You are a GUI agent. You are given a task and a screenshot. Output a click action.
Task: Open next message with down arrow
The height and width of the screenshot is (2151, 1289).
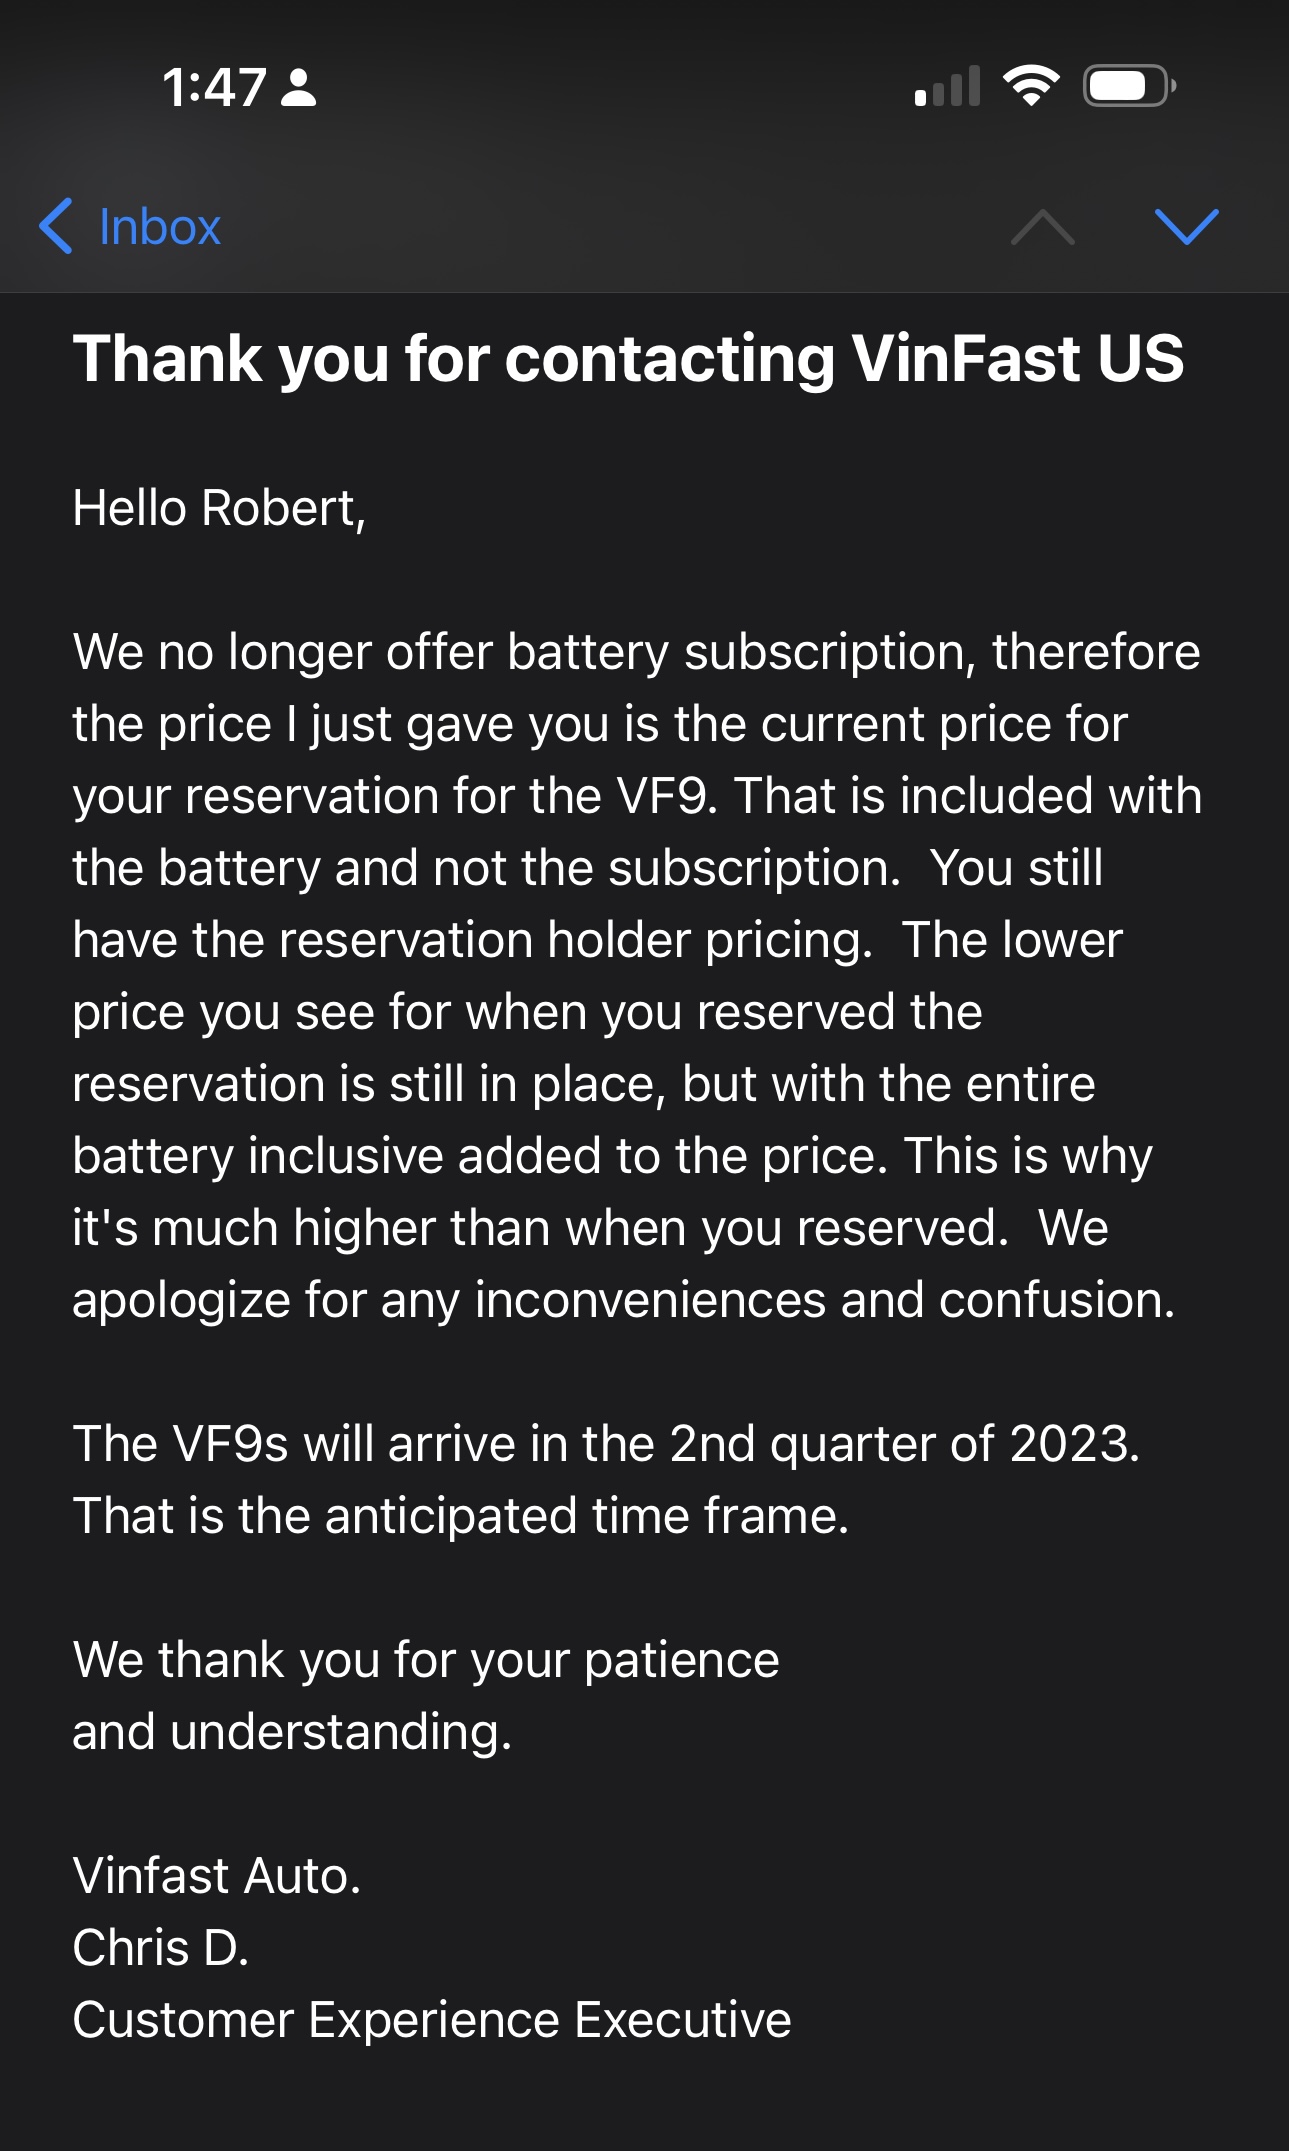pyautogui.click(x=1186, y=227)
